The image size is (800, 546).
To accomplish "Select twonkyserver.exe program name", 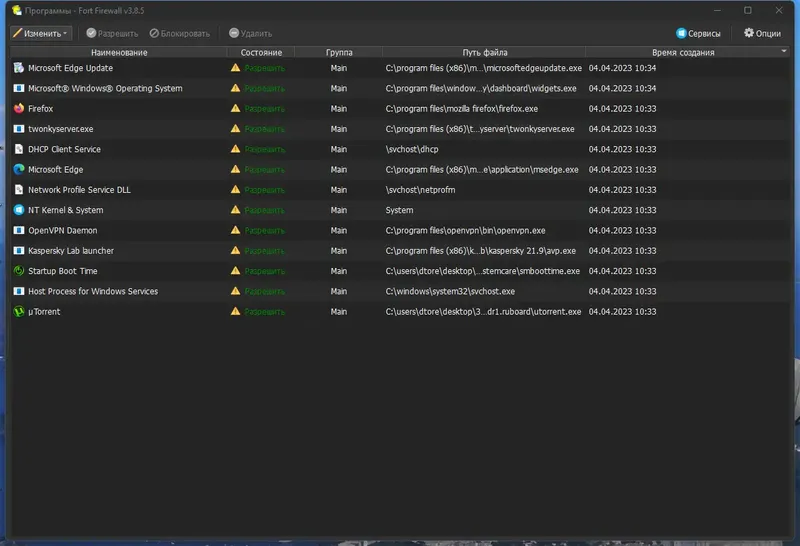I will pos(61,129).
